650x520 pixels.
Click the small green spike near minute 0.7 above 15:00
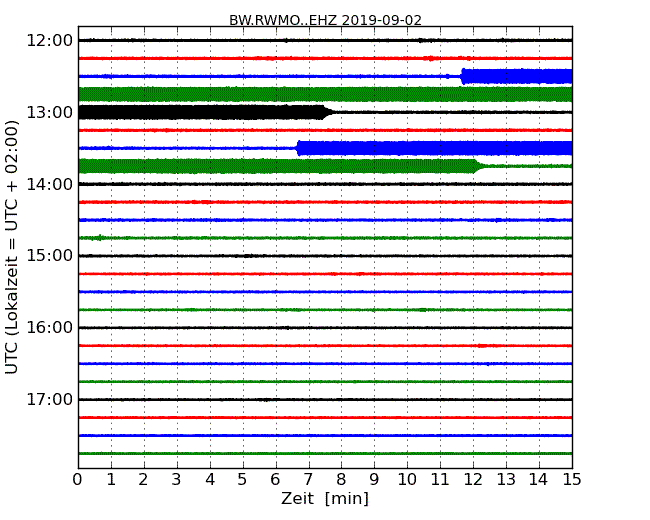coord(100,238)
